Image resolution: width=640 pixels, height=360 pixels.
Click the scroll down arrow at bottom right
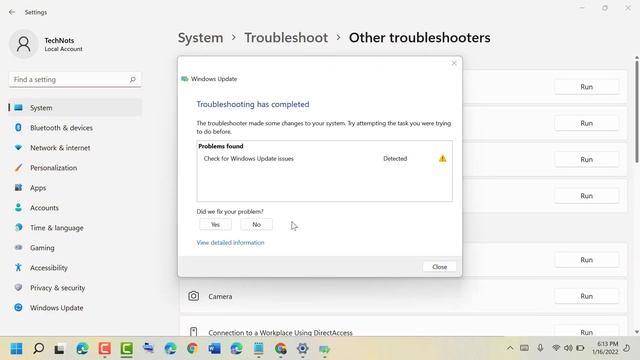click(x=636, y=332)
